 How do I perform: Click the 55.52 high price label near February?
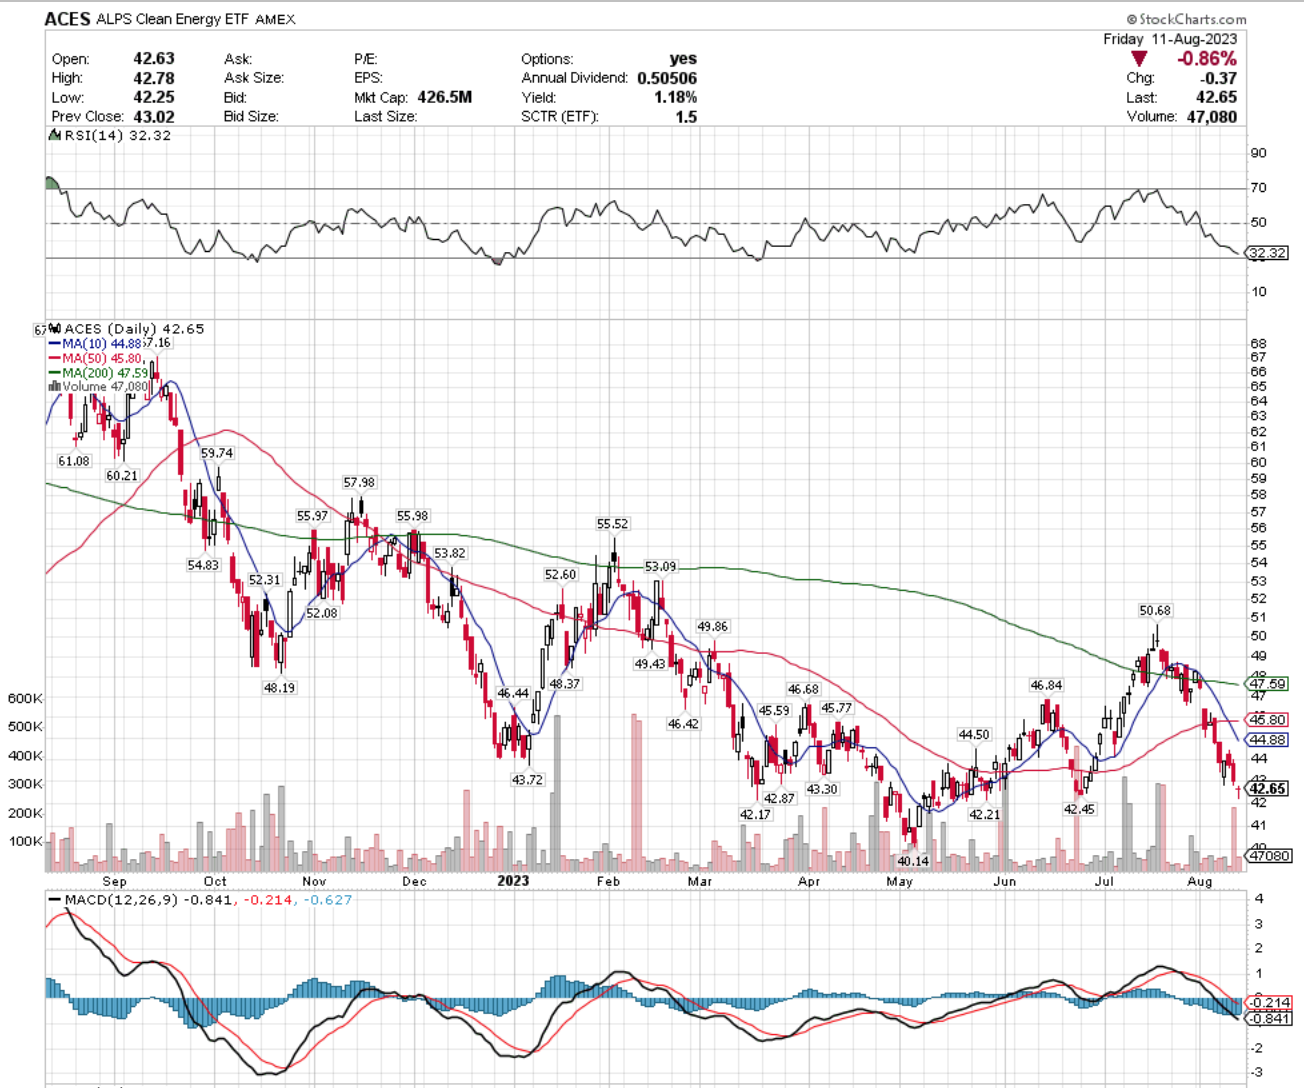[x=612, y=524]
